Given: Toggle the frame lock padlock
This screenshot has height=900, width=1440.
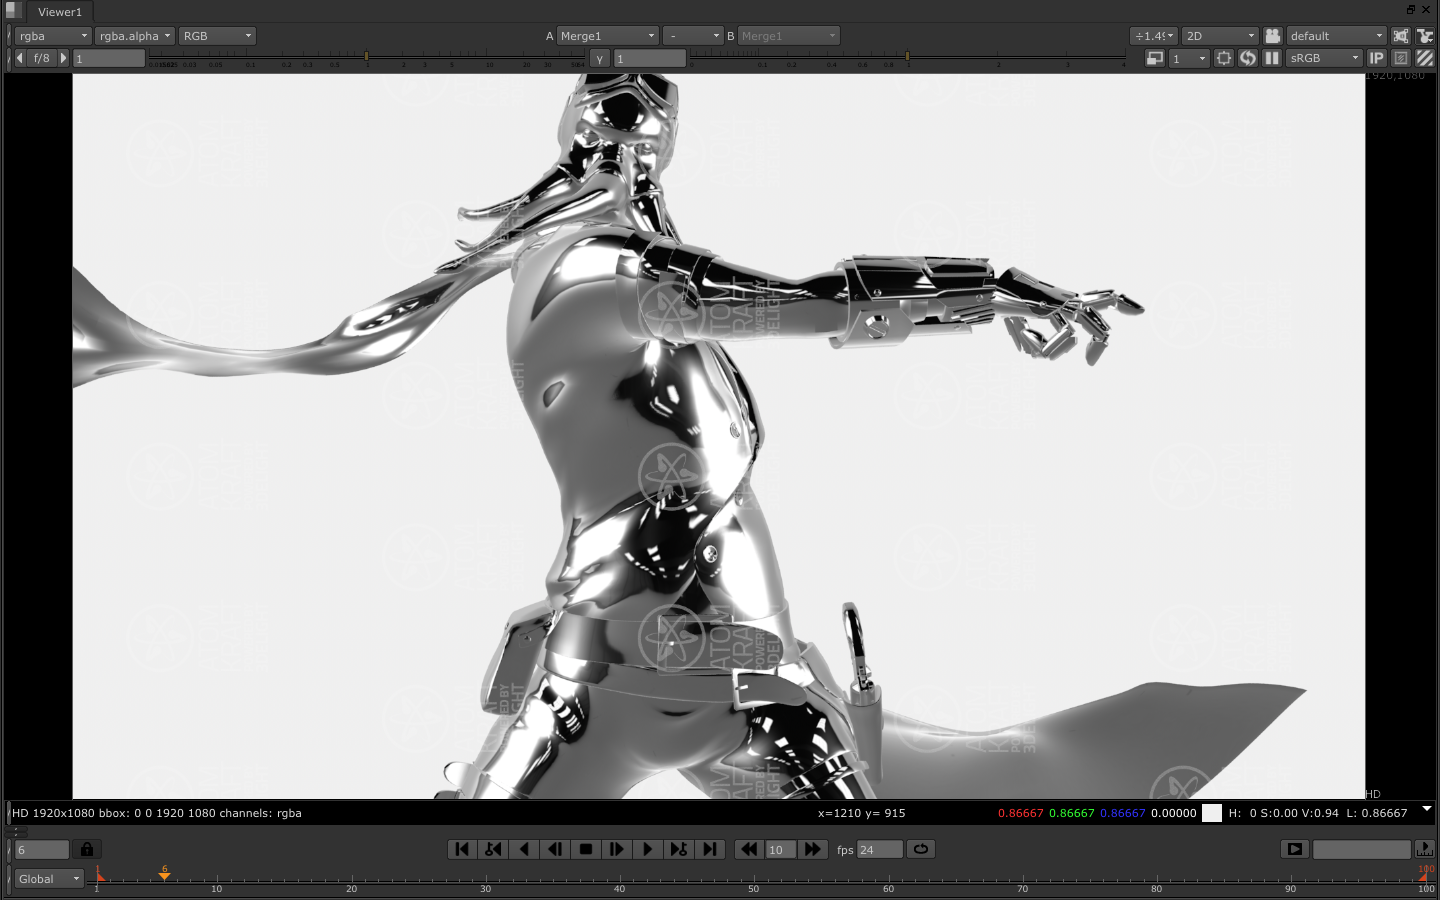Looking at the screenshot, I should click(87, 849).
